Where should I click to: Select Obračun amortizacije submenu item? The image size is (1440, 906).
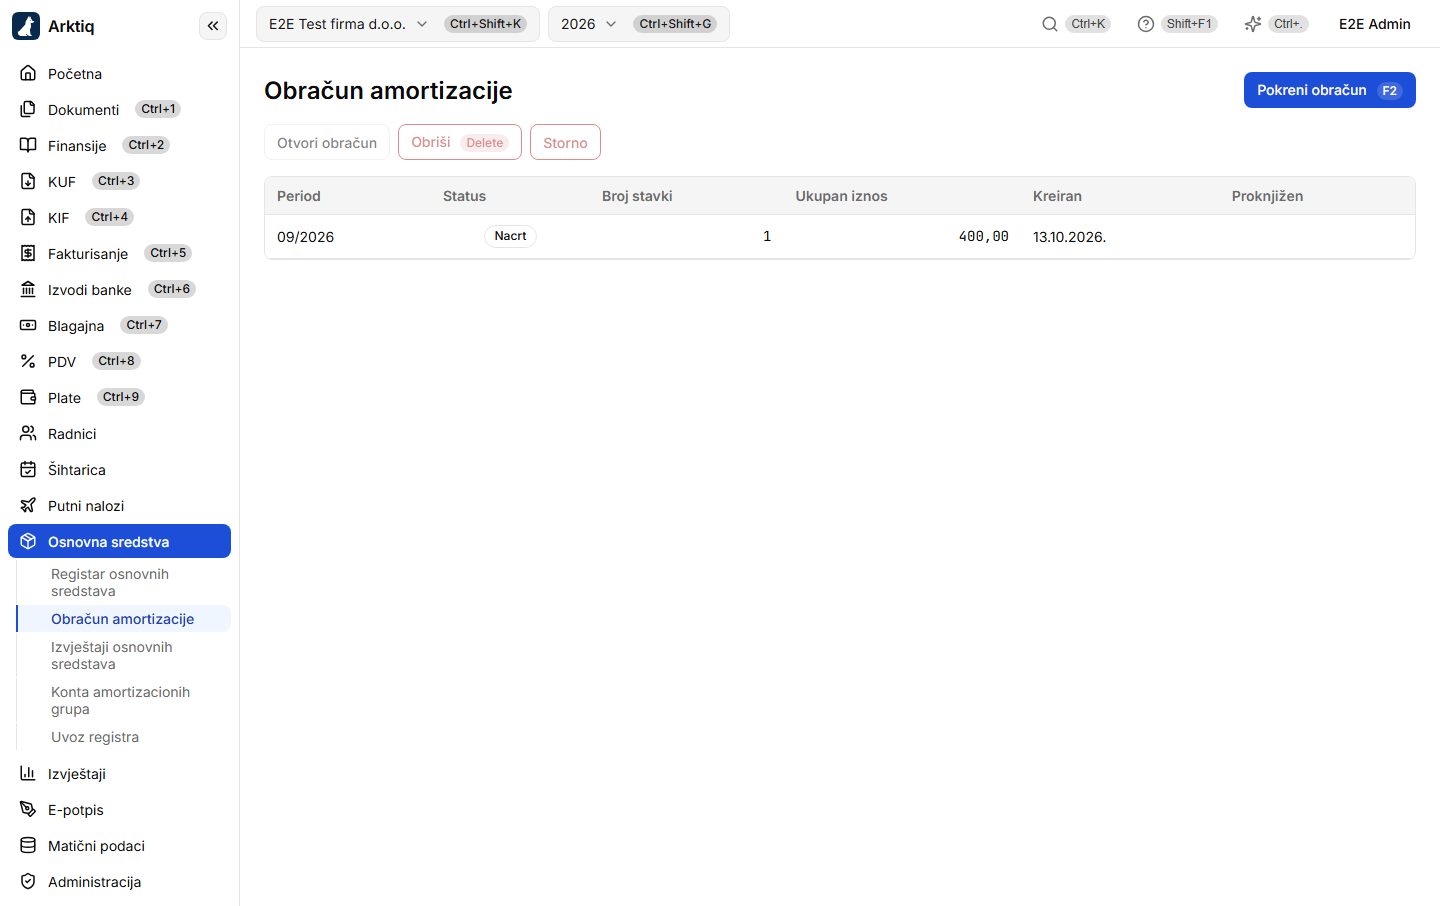123,619
